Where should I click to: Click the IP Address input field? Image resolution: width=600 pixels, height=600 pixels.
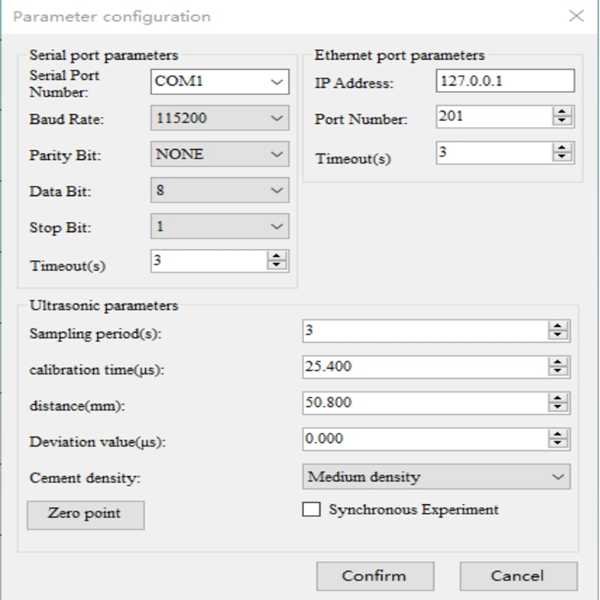click(505, 81)
